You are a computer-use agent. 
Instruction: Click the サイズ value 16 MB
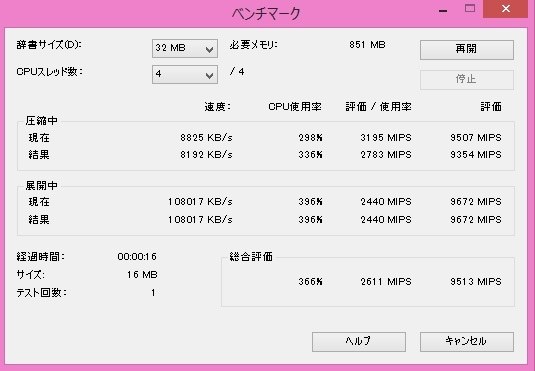point(142,274)
